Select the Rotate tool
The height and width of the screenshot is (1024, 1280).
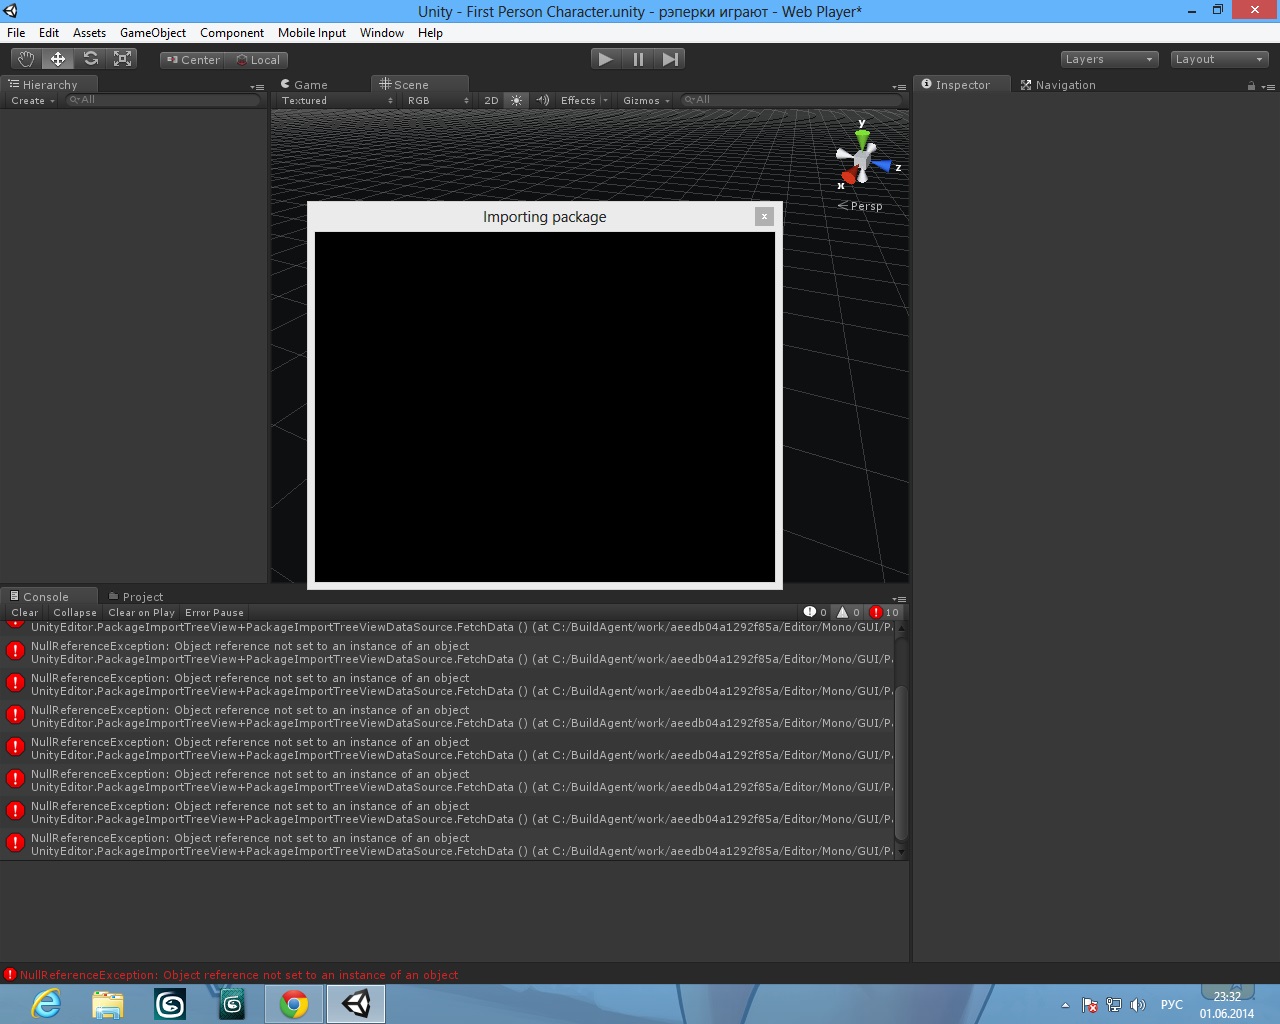pos(91,59)
